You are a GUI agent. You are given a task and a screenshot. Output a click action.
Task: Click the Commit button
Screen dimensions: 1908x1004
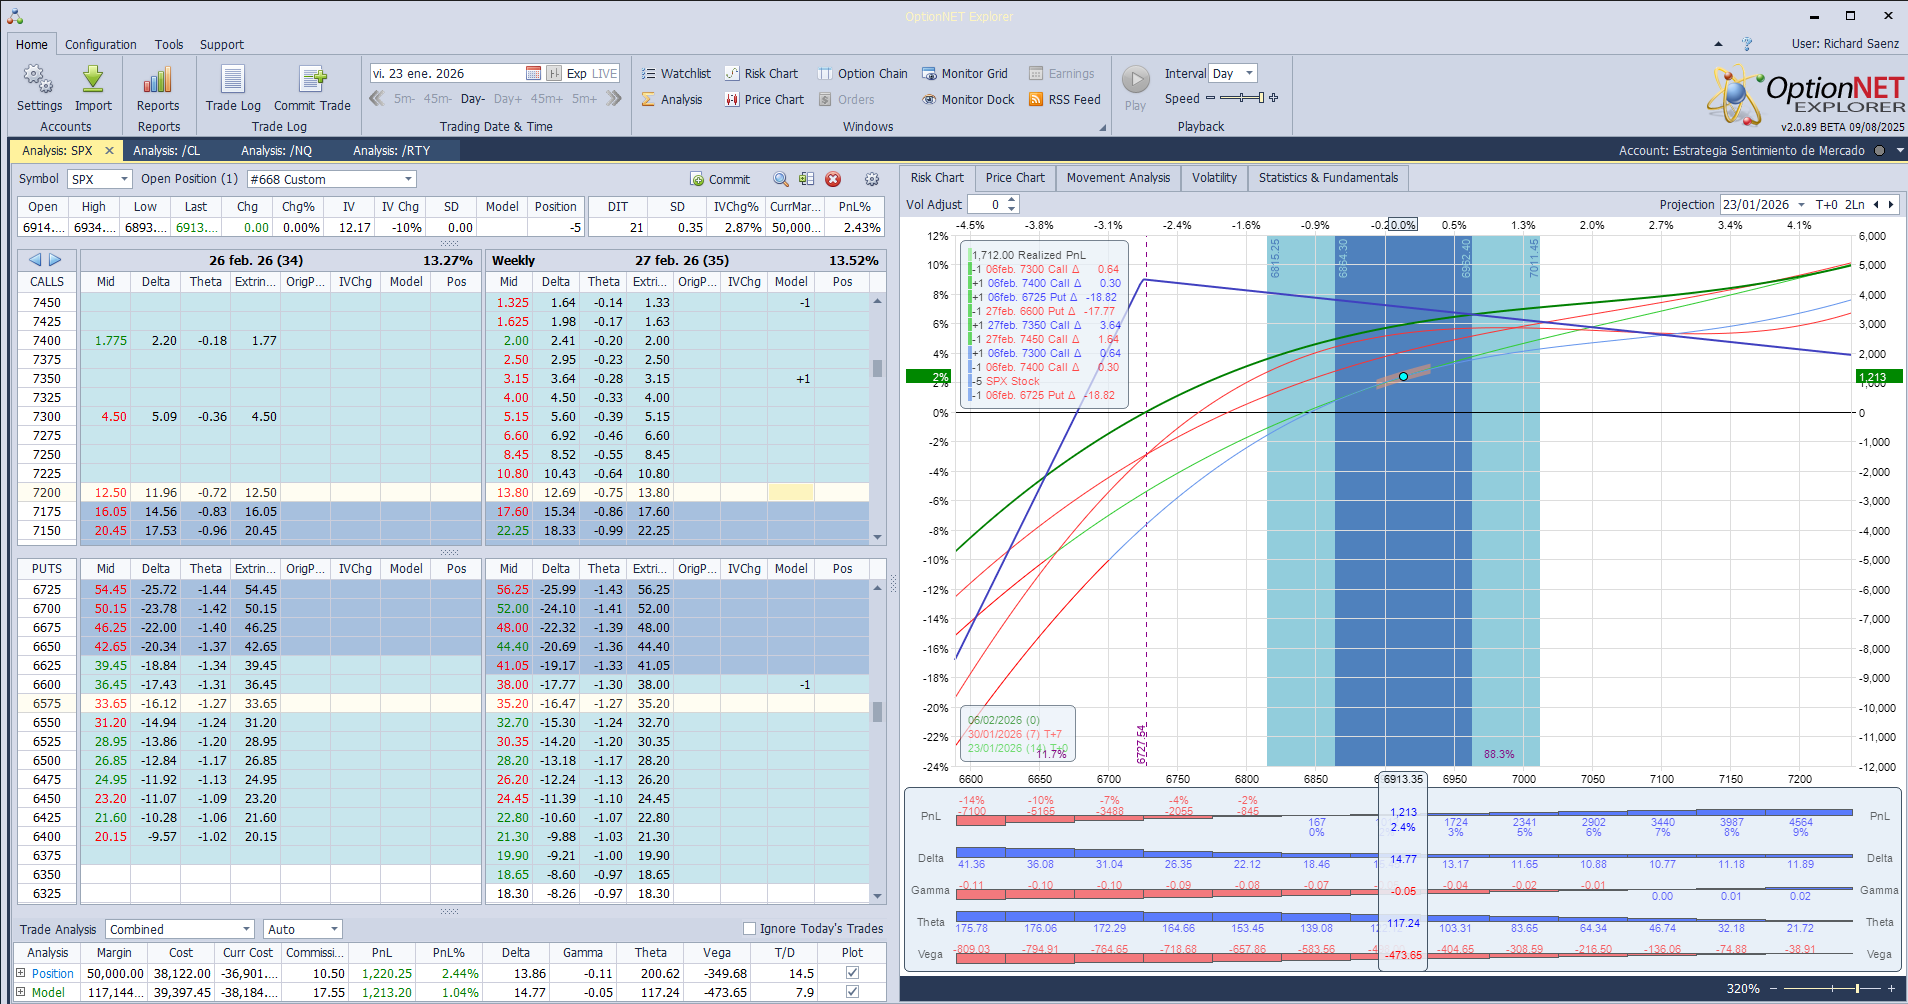click(x=720, y=180)
